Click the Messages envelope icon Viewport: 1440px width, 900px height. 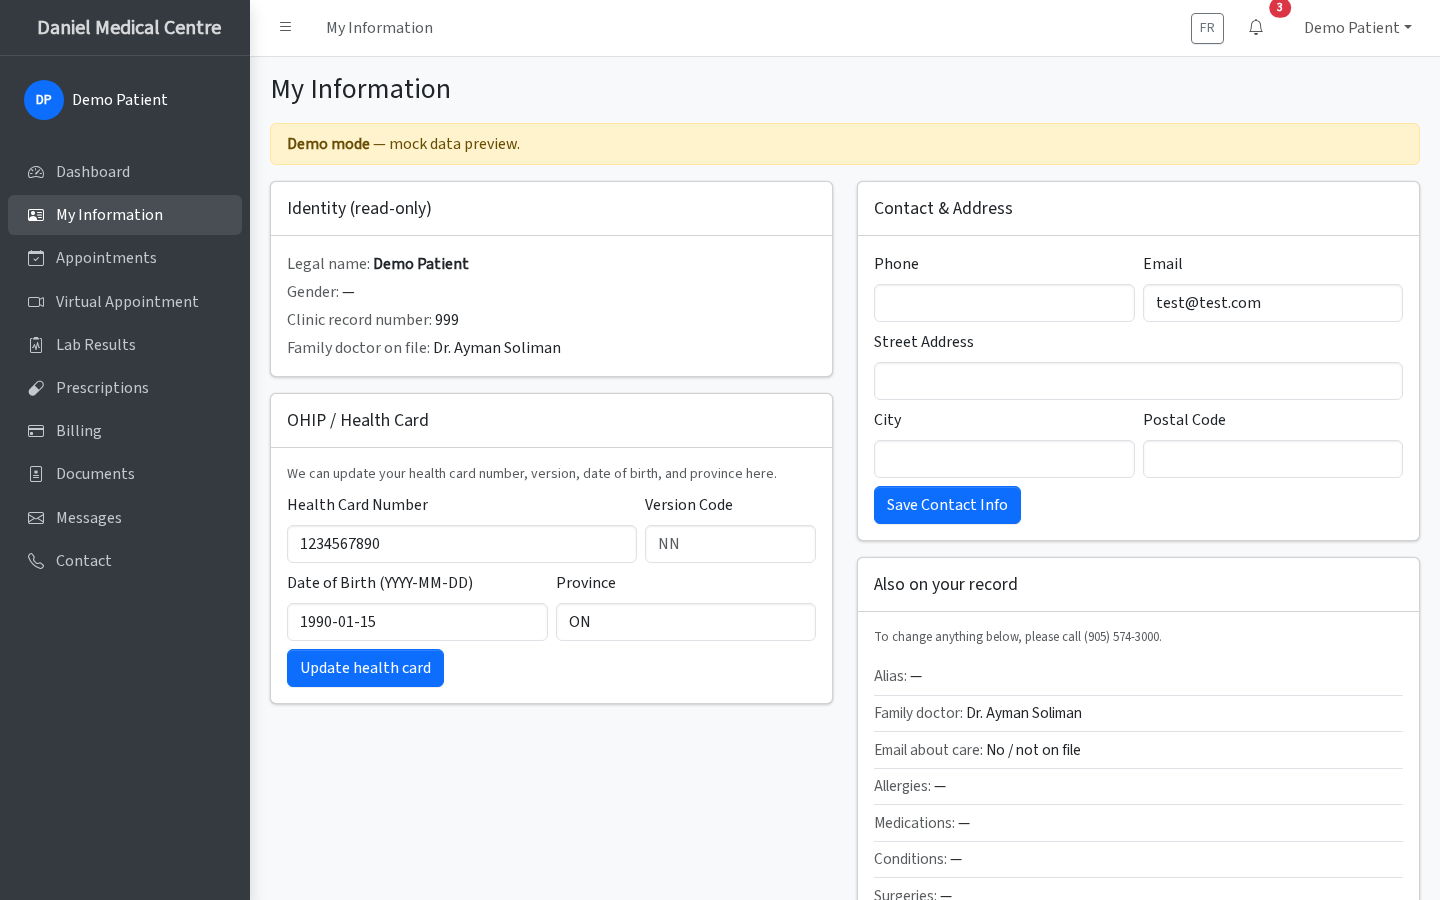[x=36, y=518]
